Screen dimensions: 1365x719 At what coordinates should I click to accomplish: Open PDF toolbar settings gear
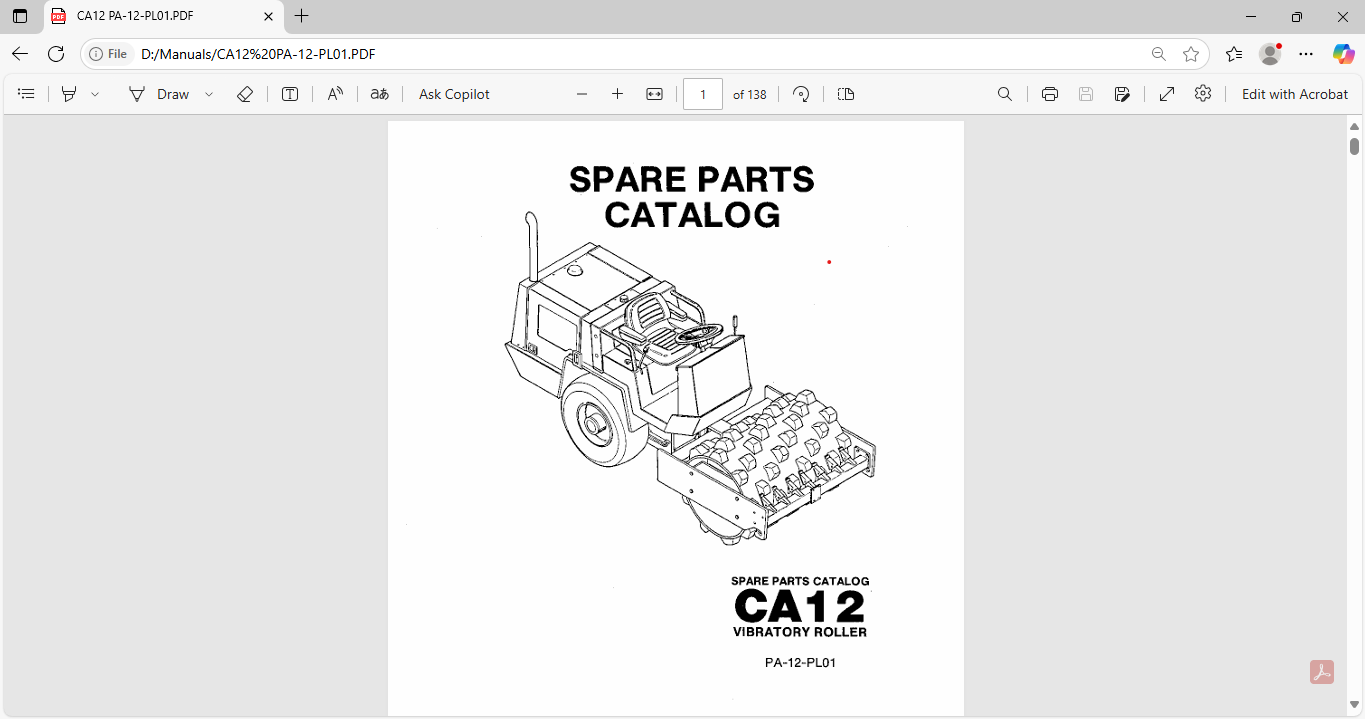(1203, 93)
